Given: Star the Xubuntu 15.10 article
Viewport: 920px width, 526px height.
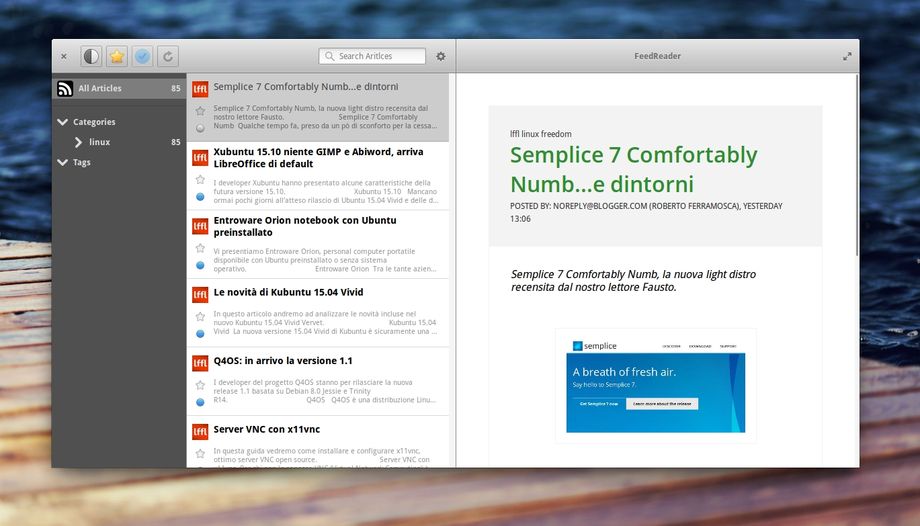Looking at the screenshot, I should coord(200,180).
